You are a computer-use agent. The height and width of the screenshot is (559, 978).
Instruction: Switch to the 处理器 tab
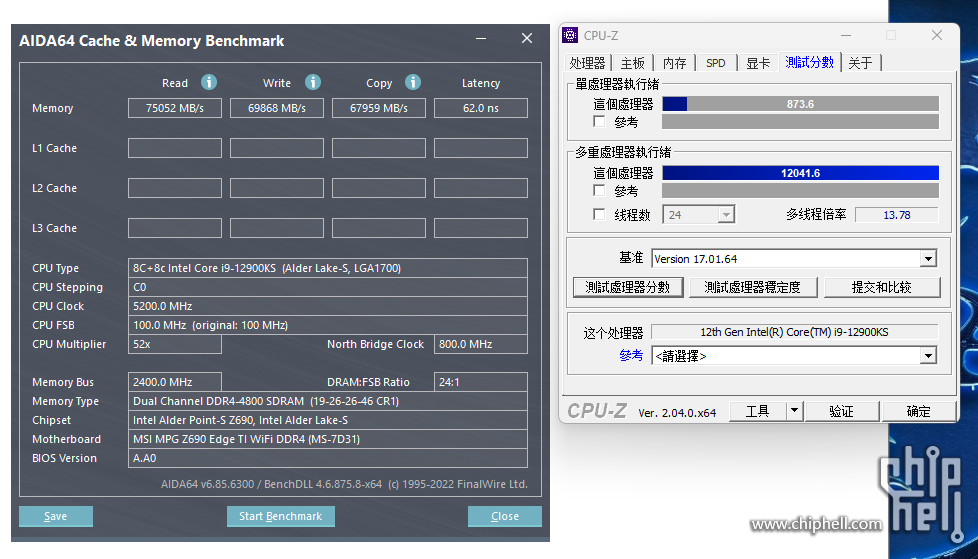[588, 63]
